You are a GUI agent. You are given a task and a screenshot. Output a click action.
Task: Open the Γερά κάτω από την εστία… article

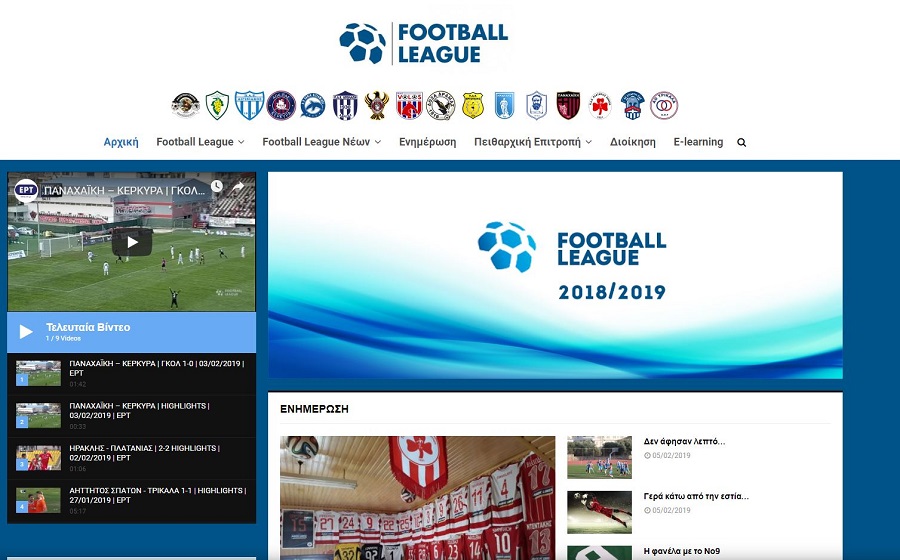[696, 496]
